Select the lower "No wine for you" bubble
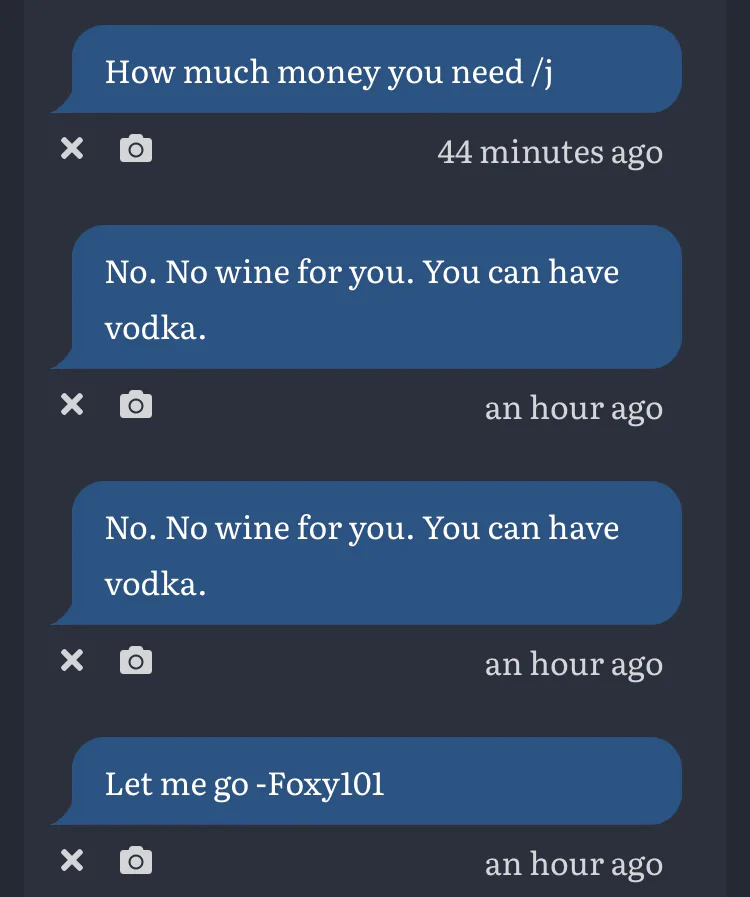Viewport: 750px width, 897px height. coord(375,554)
